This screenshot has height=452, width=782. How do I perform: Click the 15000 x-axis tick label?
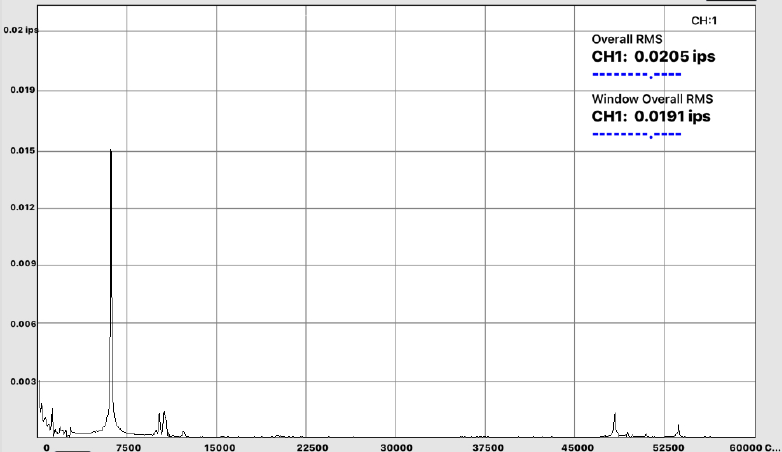(x=219, y=446)
